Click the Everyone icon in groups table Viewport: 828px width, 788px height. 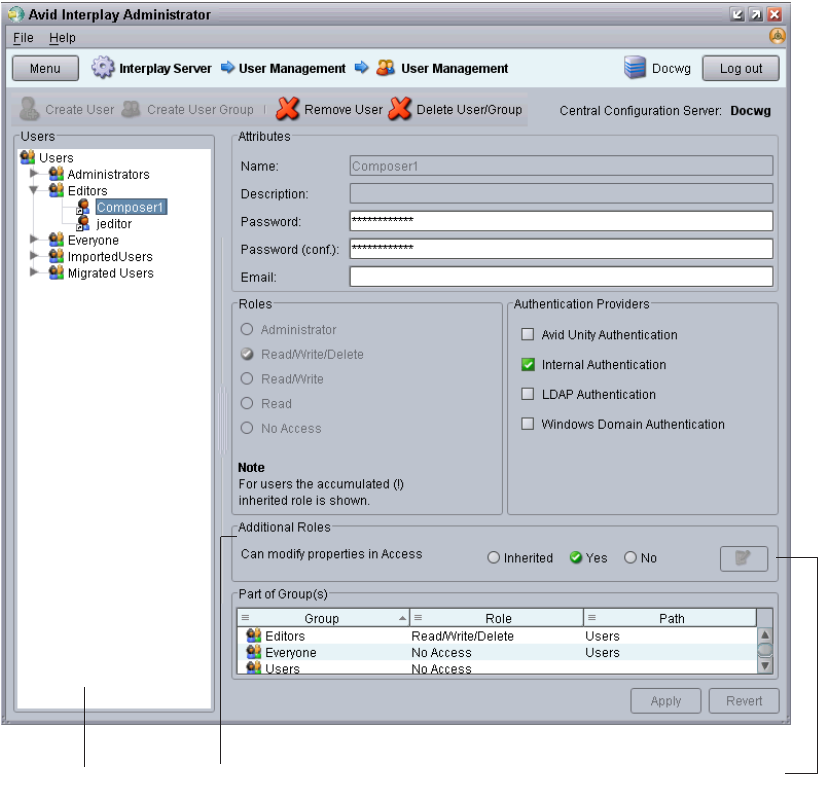[x=254, y=651]
